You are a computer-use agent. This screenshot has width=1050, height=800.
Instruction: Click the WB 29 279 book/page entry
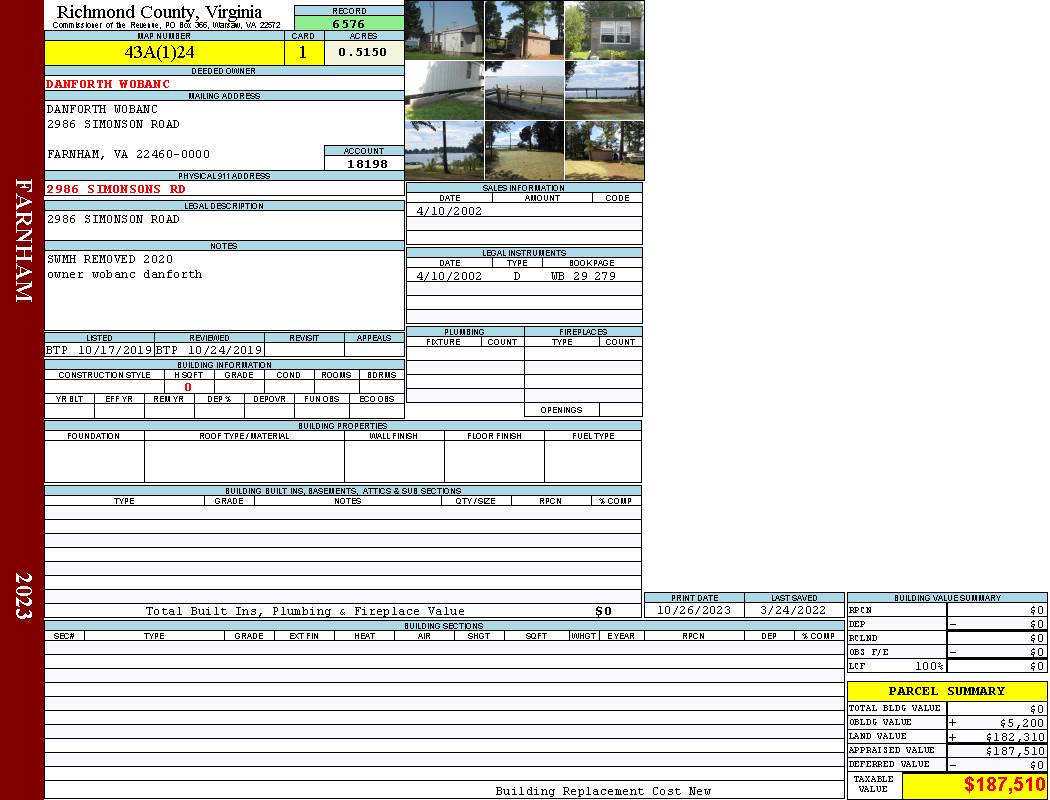click(583, 275)
